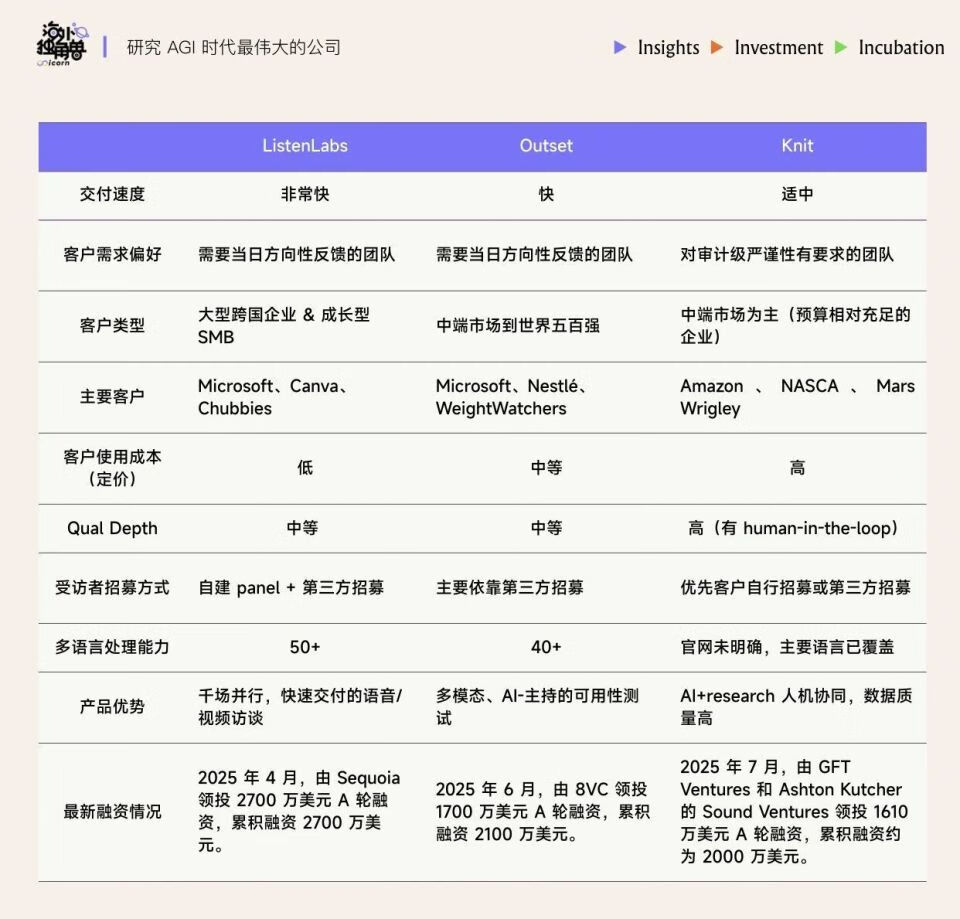Viewport: 960px width, 919px height.
Task: Click the Qual Depth row label
Action: coord(112,528)
